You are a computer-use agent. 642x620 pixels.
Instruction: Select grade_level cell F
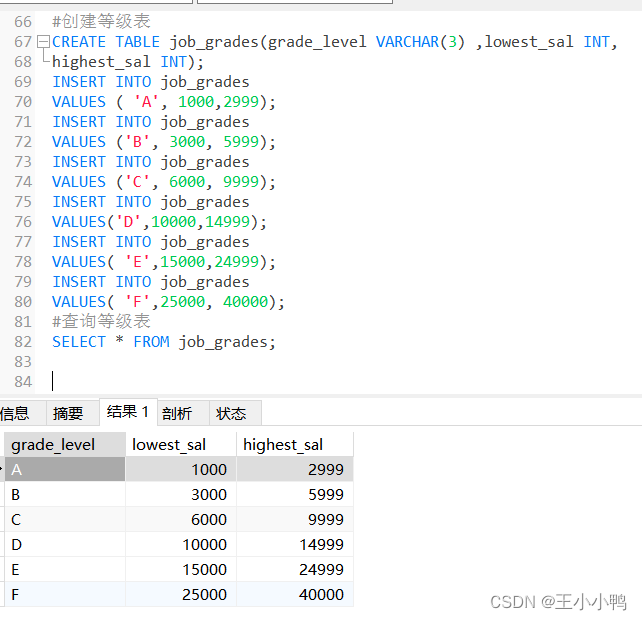tap(65, 594)
